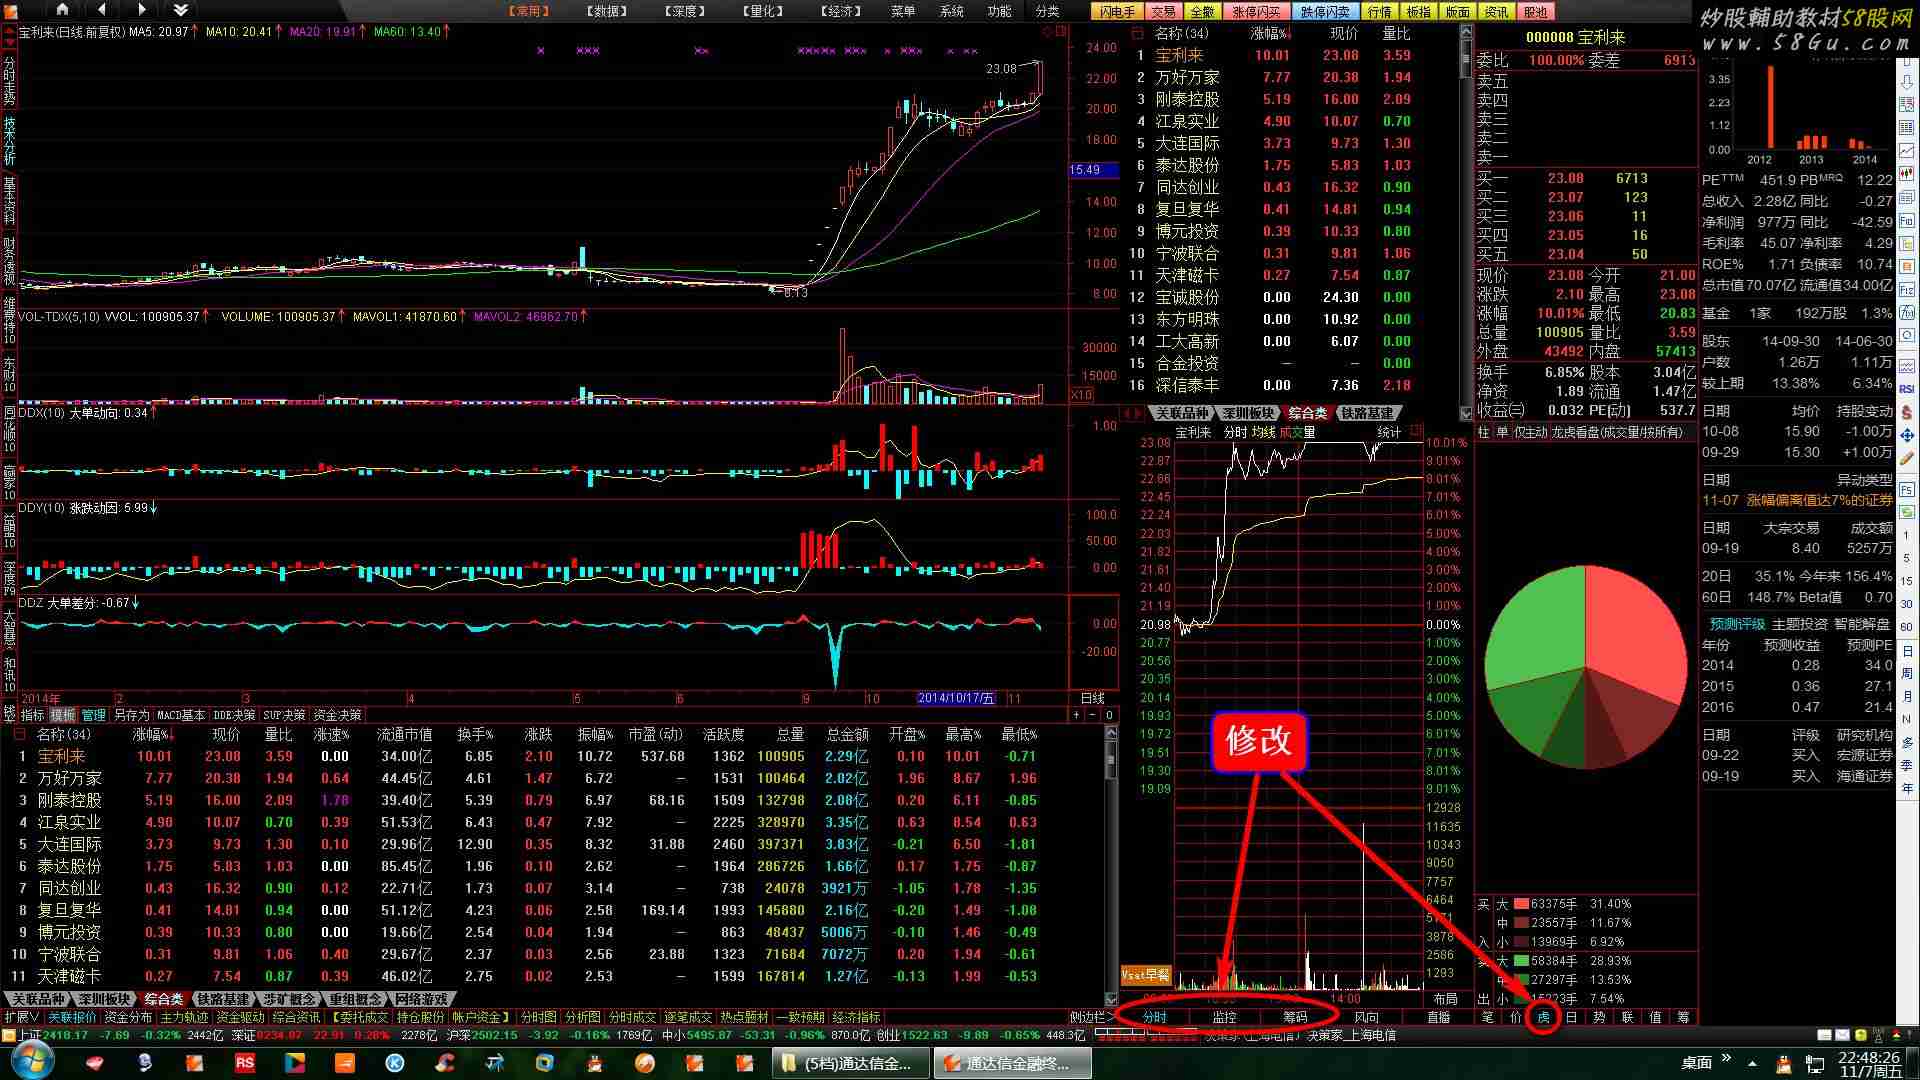The image size is (1920, 1080).
Task: Switch to the 铁路基建 tab at bottom
Action: (x=223, y=999)
